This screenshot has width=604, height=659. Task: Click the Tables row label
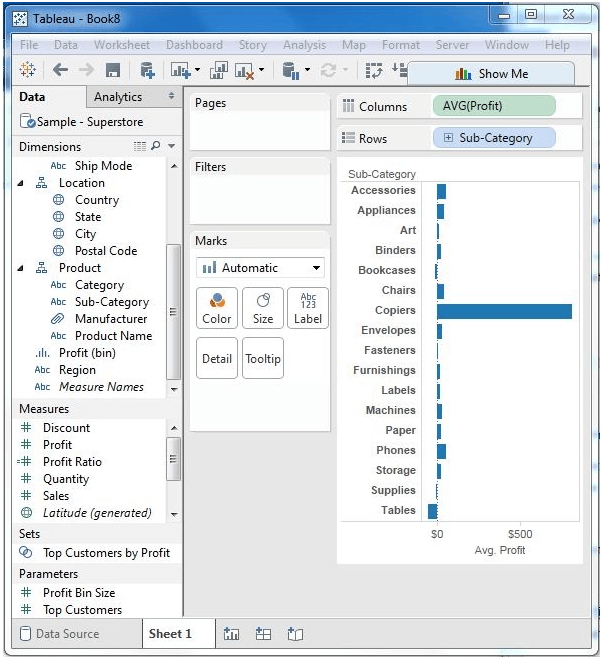(398, 510)
